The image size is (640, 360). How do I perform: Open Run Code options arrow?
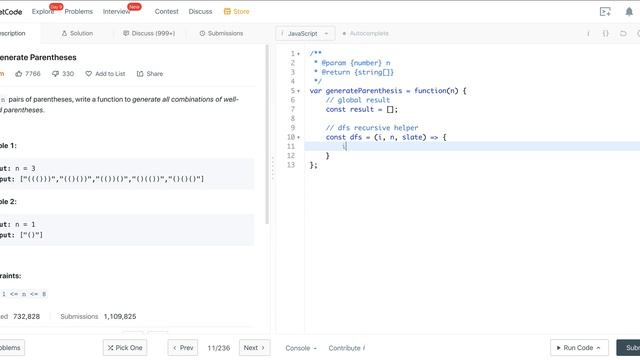pos(598,348)
